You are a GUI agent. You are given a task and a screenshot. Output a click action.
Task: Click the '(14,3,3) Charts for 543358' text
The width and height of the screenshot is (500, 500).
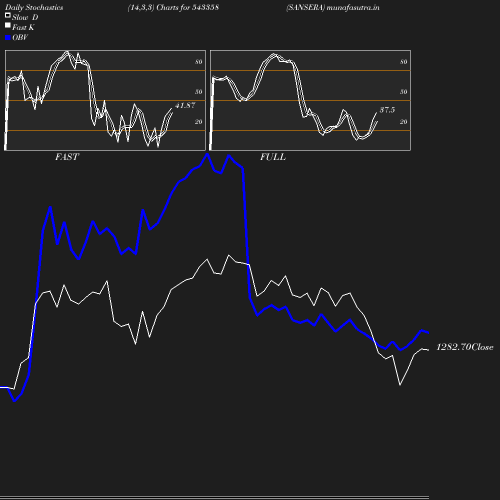point(173,7)
